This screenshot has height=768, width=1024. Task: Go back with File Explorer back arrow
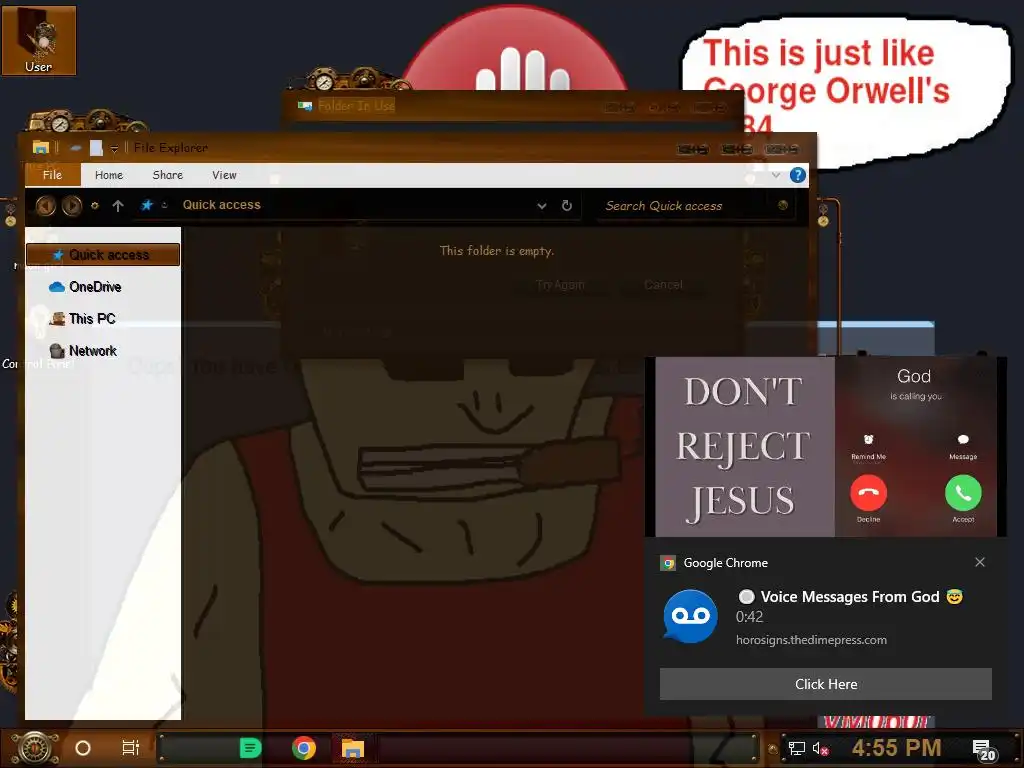tap(45, 206)
